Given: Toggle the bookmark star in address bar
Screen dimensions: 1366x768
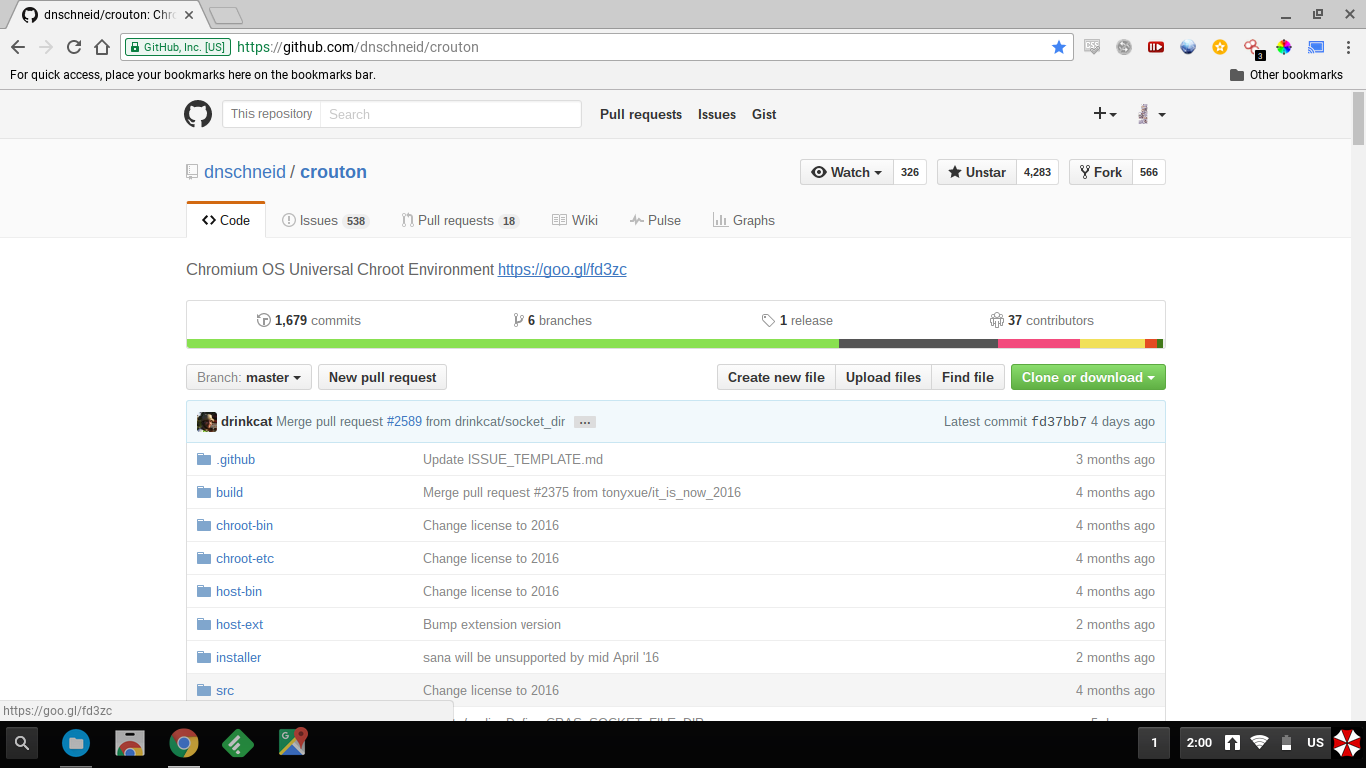Looking at the screenshot, I should pyautogui.click(x=1059, y=47).
